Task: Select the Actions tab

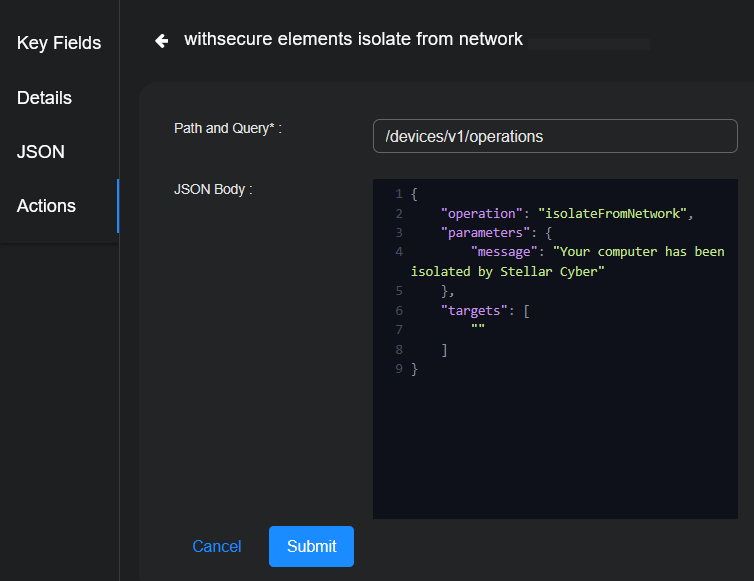Action: pyautogui.click(x=46, y=206)
